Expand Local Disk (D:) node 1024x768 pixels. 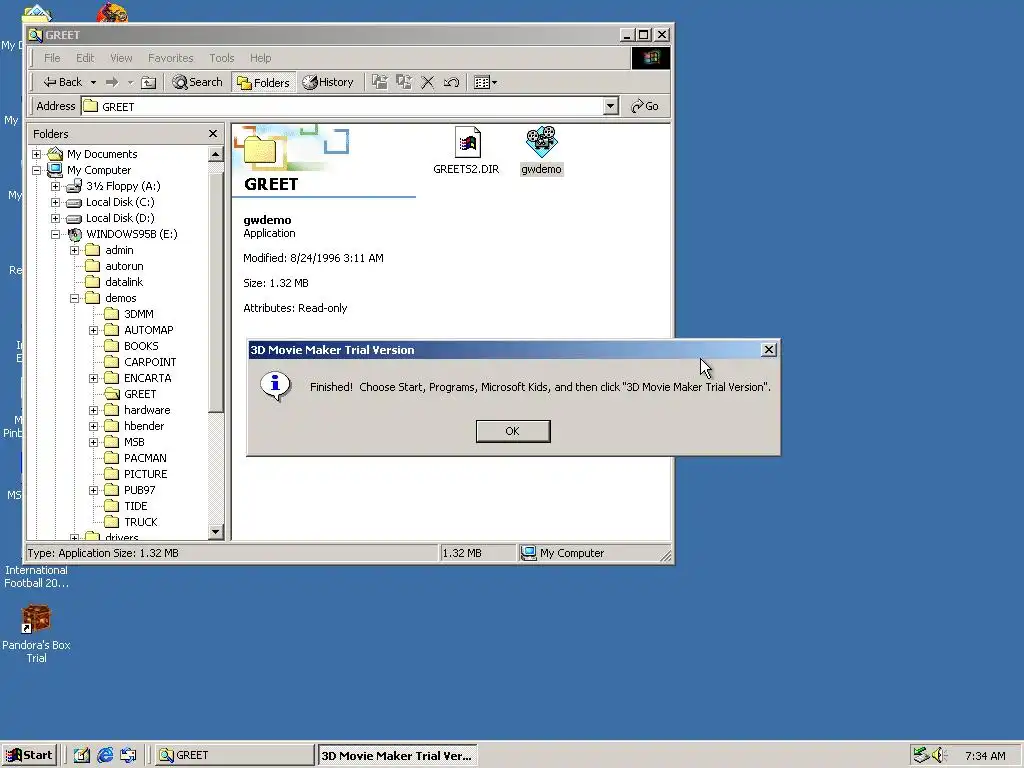(56, 218)
